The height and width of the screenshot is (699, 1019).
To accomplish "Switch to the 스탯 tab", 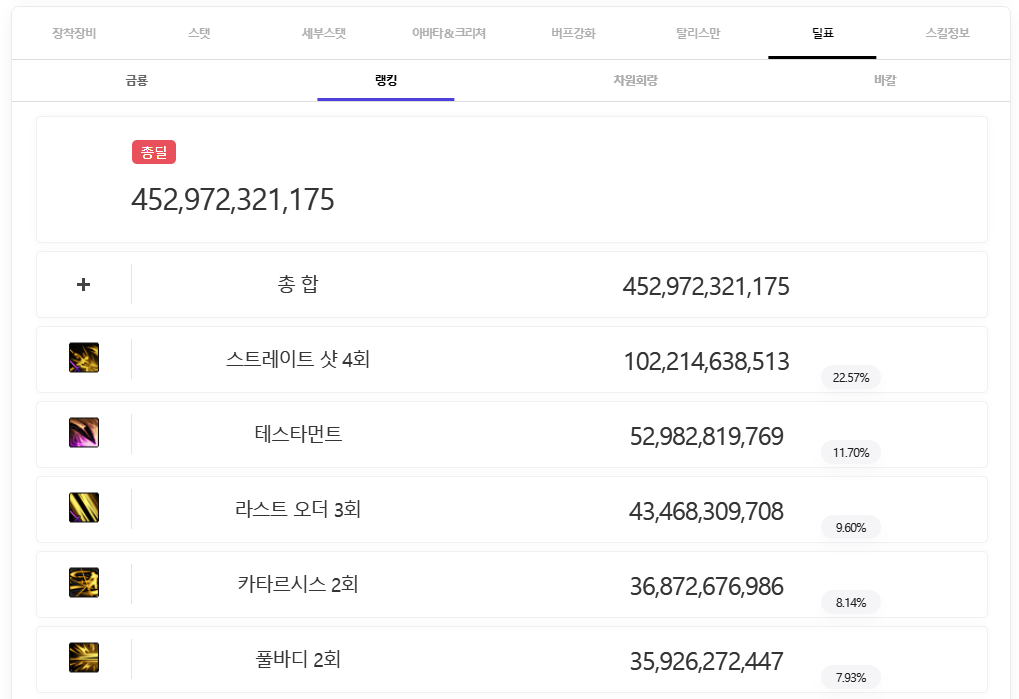I will pos(199,33).
